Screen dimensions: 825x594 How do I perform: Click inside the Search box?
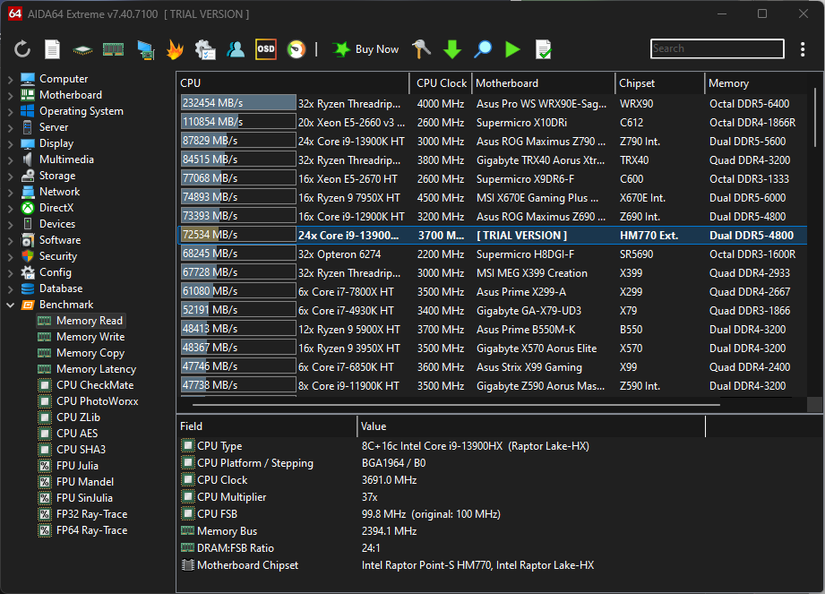tap(716, 48)
